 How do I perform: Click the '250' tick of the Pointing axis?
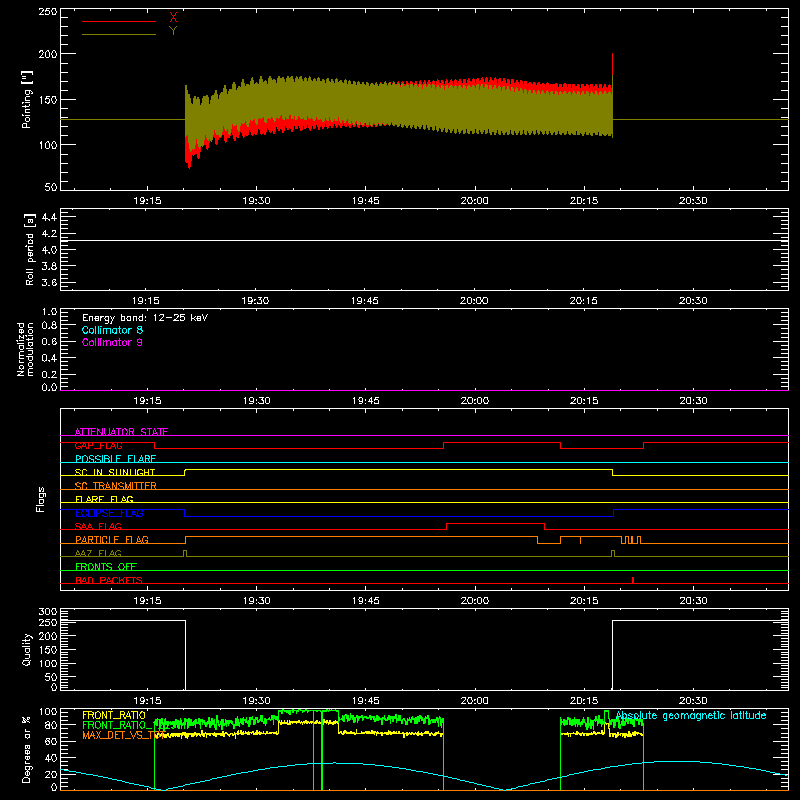(x=48, y=11)
